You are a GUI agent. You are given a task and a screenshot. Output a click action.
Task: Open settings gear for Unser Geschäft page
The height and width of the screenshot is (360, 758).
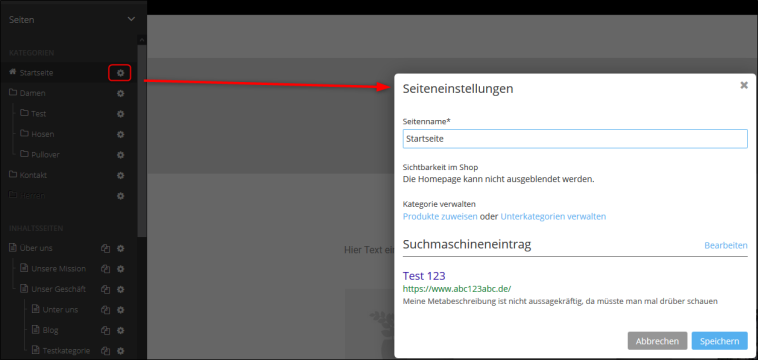[120, 289]
